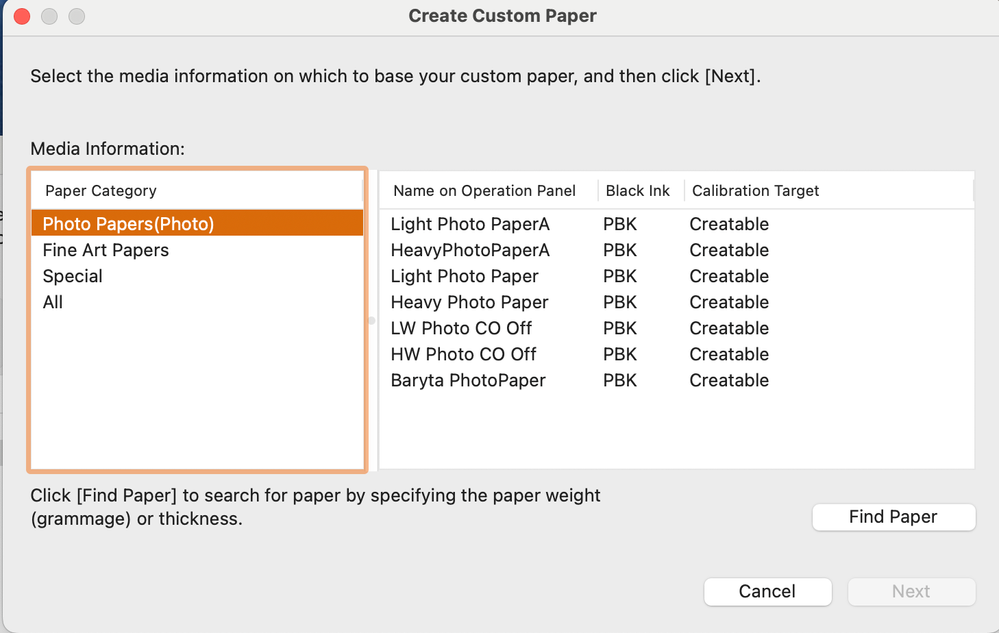Click the Find Paper button
999x633 pixels.
pos(893,517)
